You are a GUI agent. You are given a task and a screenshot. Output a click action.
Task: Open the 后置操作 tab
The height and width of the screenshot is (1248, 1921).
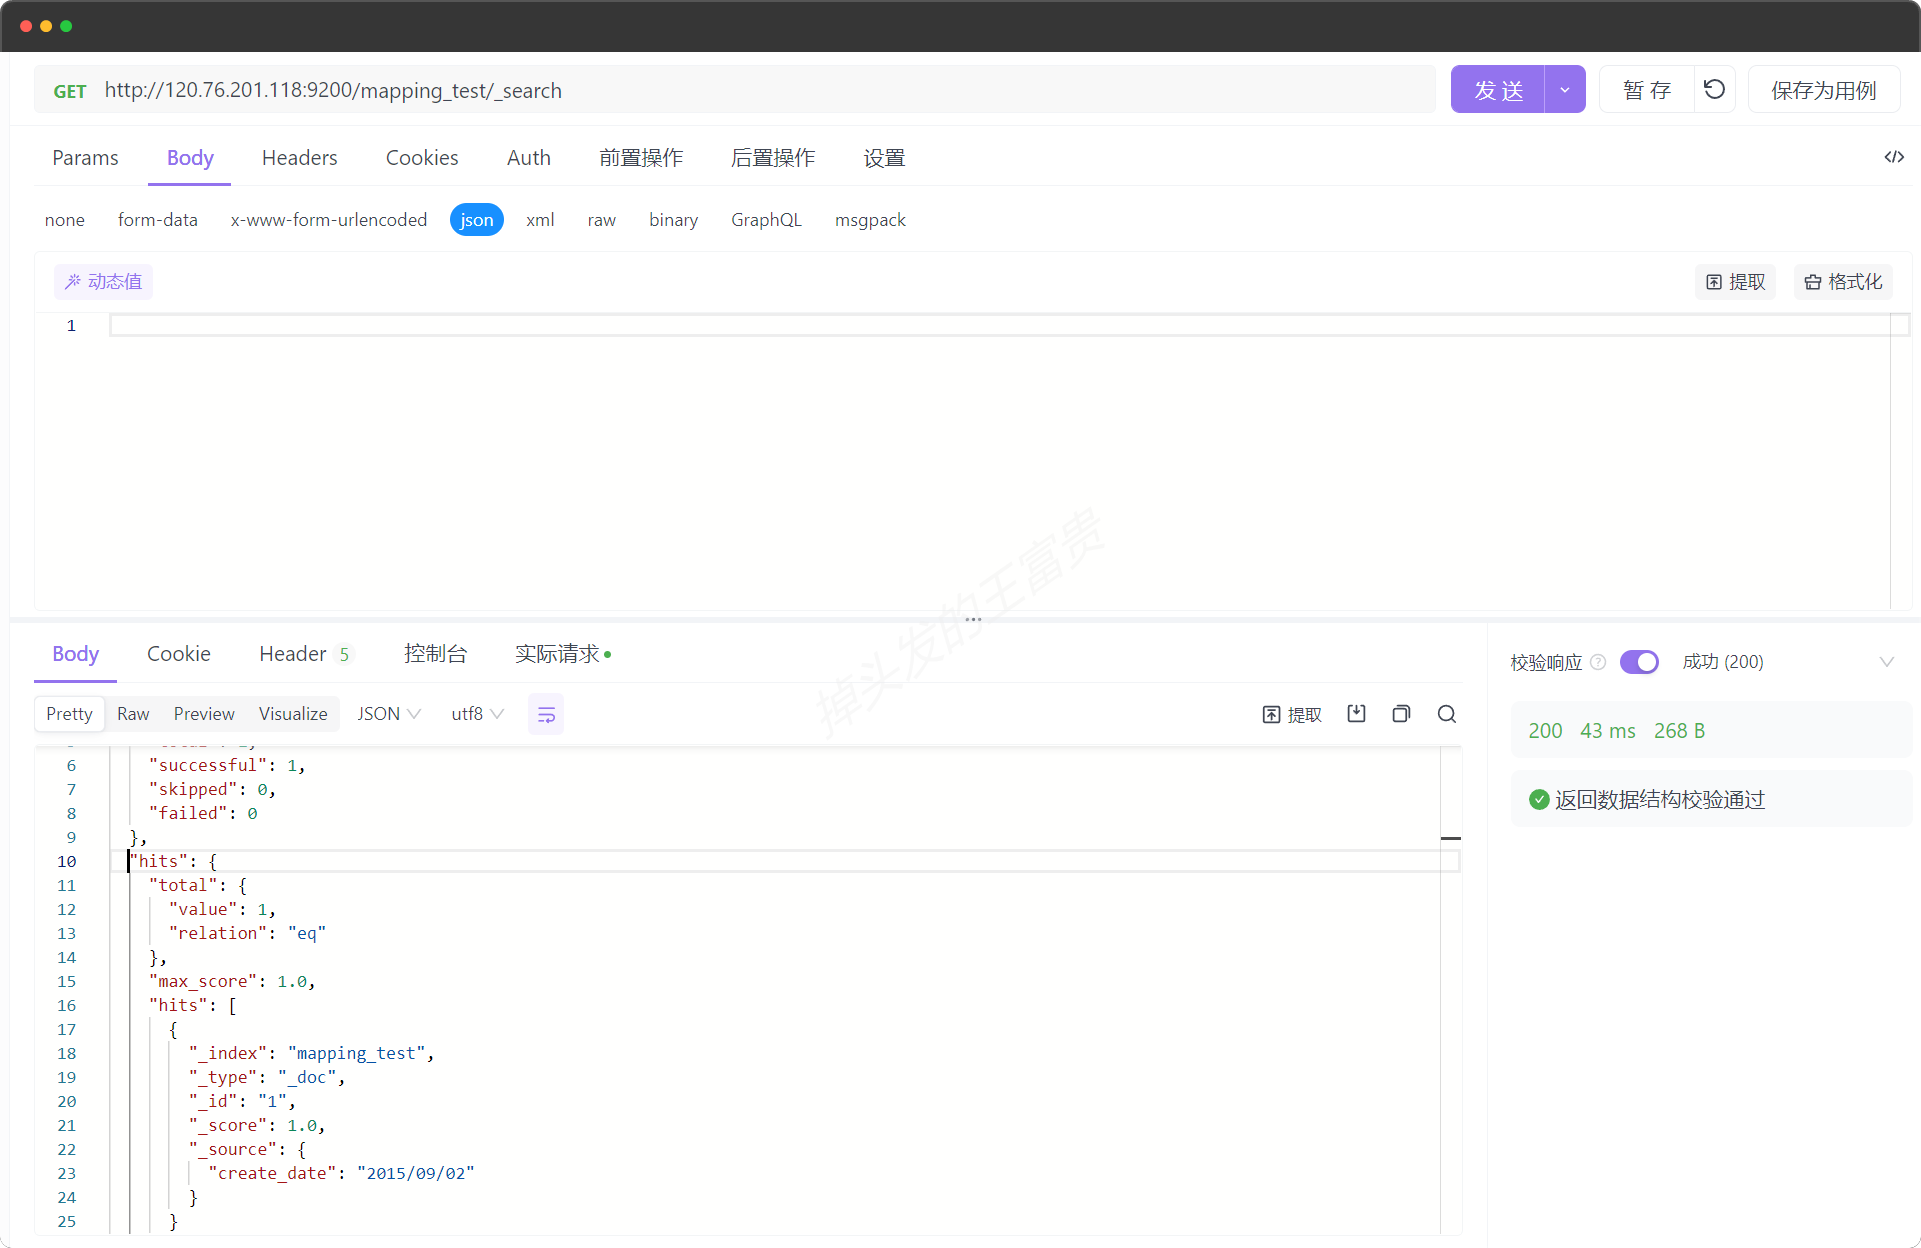(773, 158)
